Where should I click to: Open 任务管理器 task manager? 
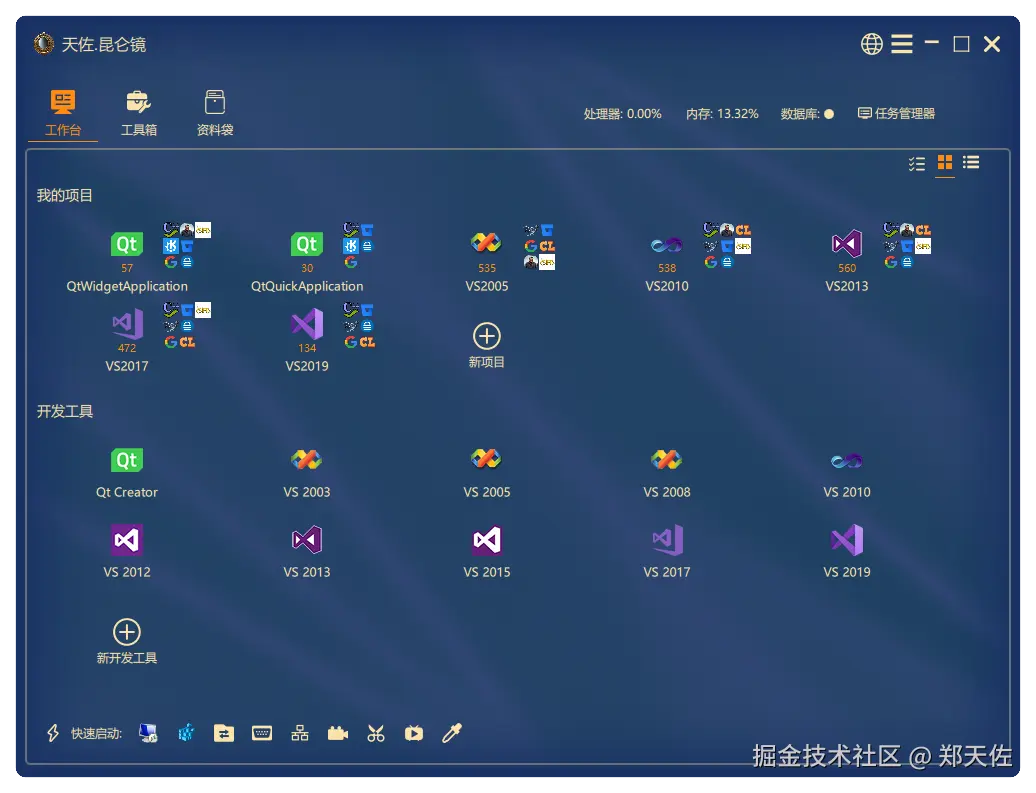[896, 114]
